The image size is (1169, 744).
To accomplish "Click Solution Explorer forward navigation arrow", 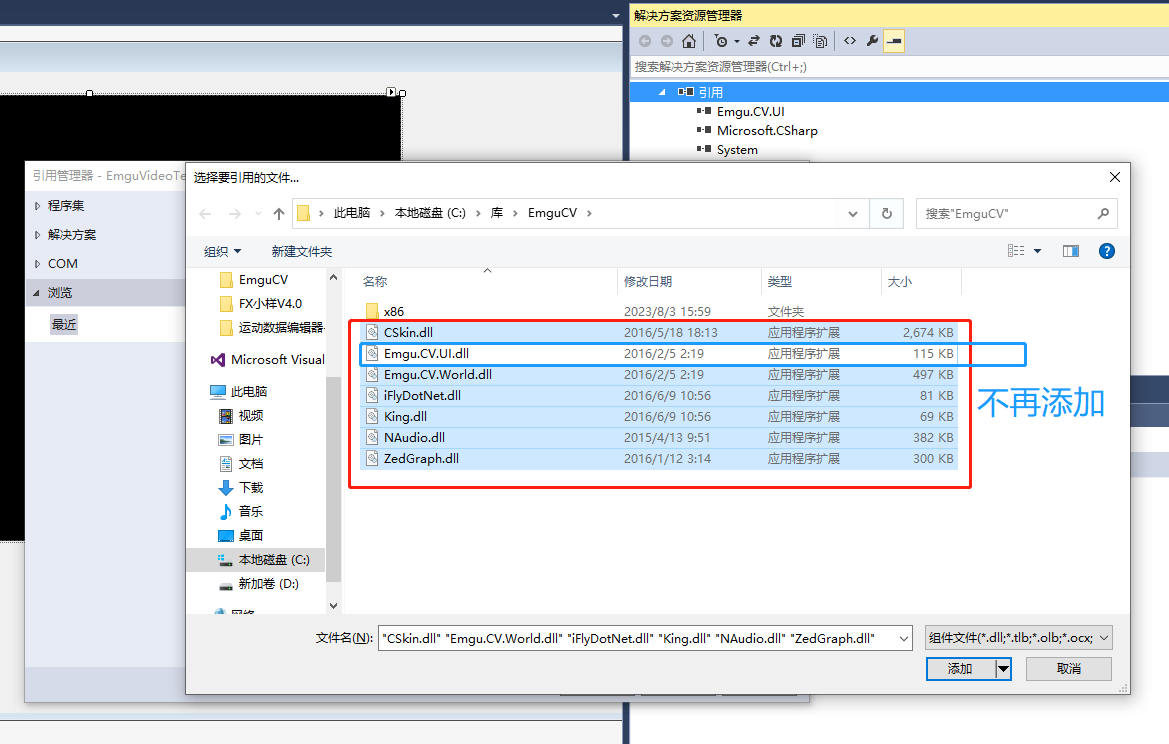I will [x=667, y=42].
